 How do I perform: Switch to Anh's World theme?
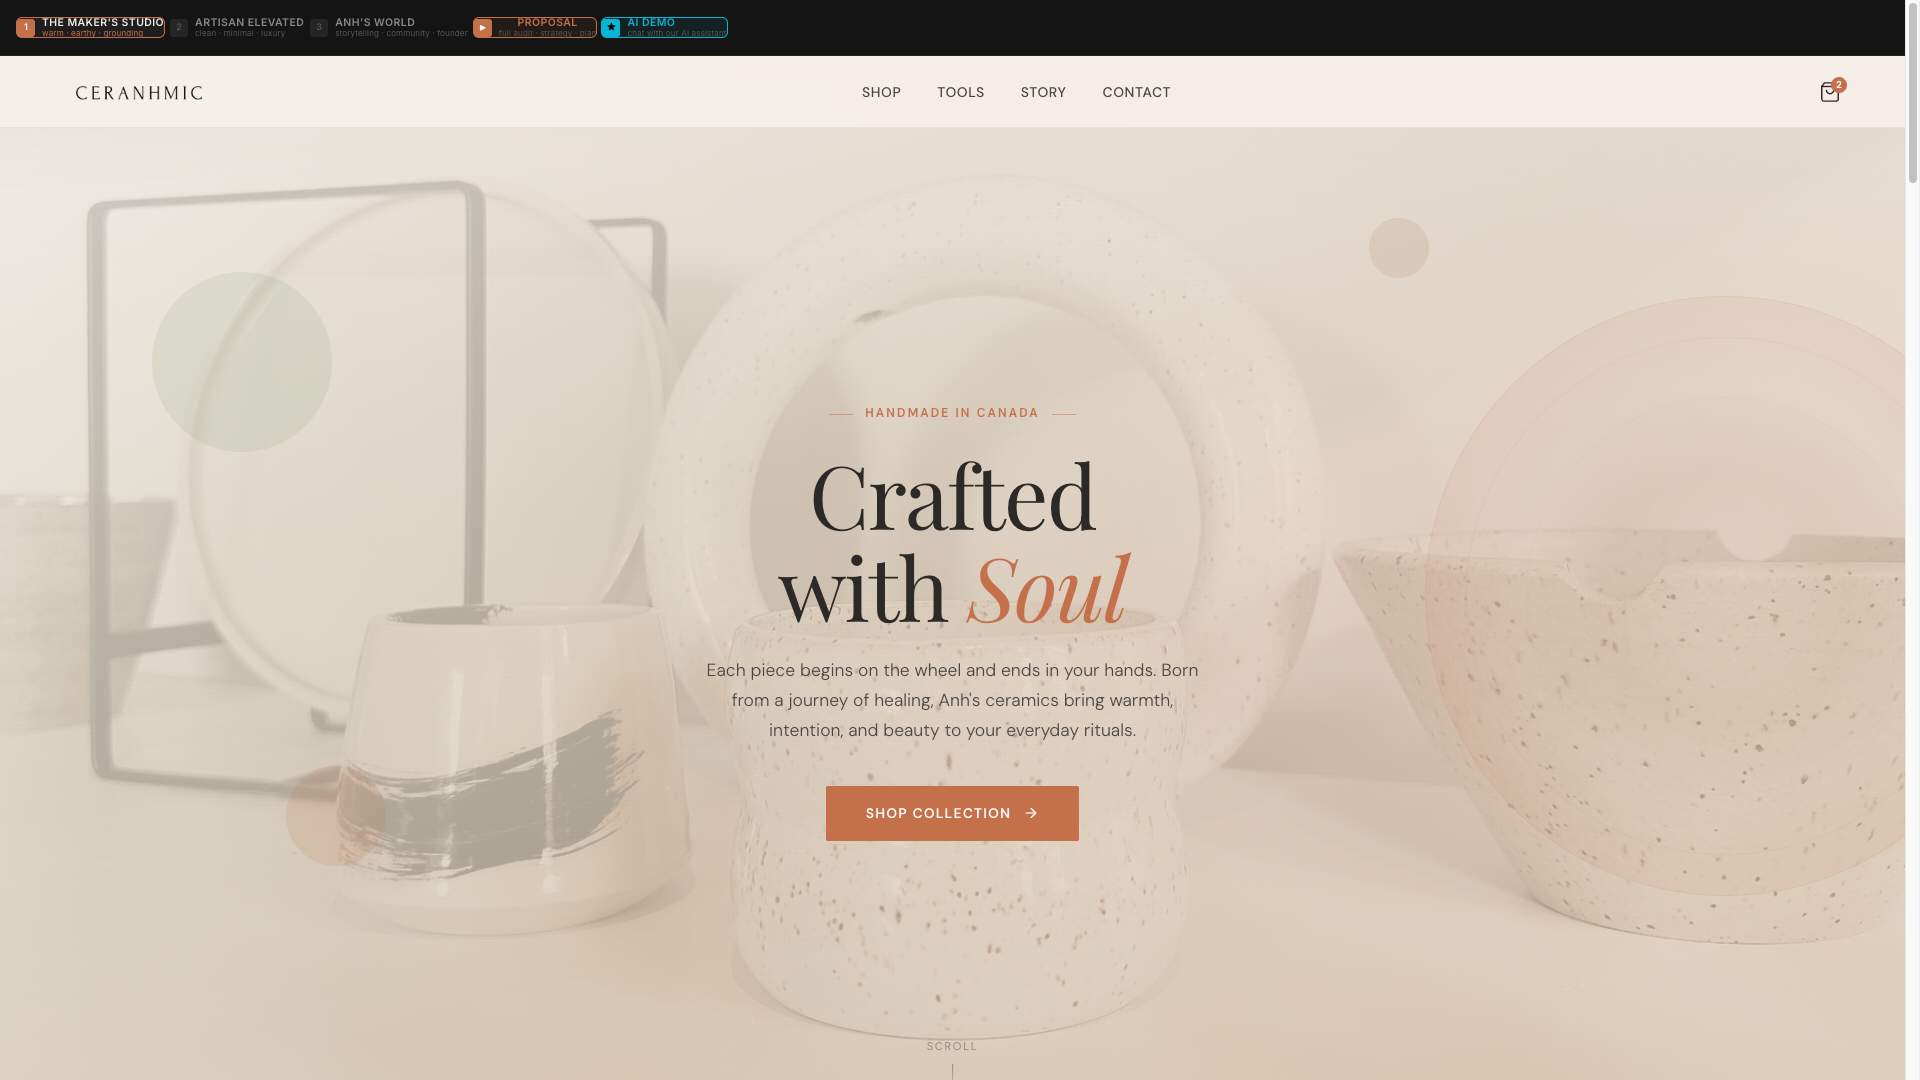pyautogui.click(x=389, y=28)
